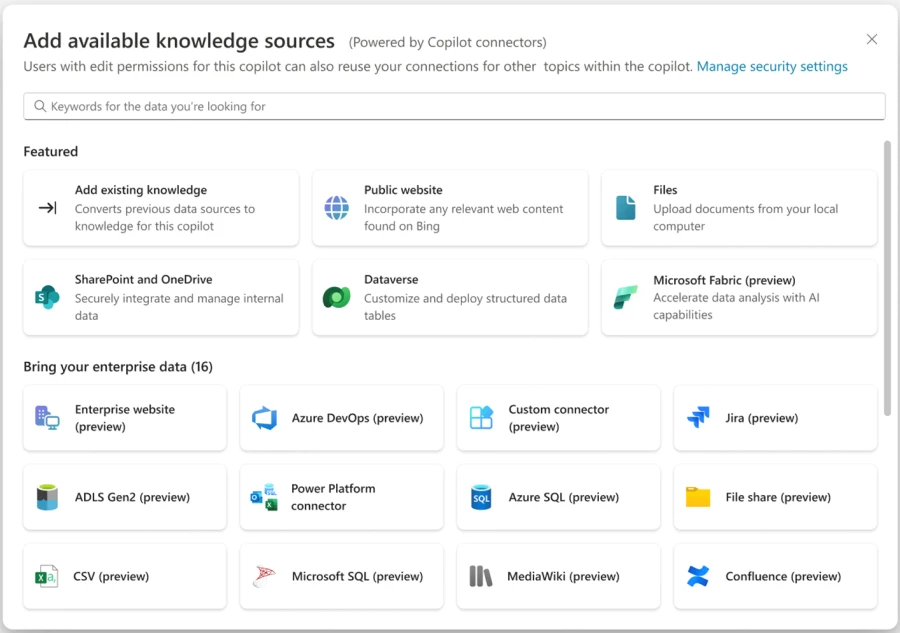The height and width of the screenshot is (633, 900).
Task: Click the Power Platform connector icon
Action: point(263,497)
